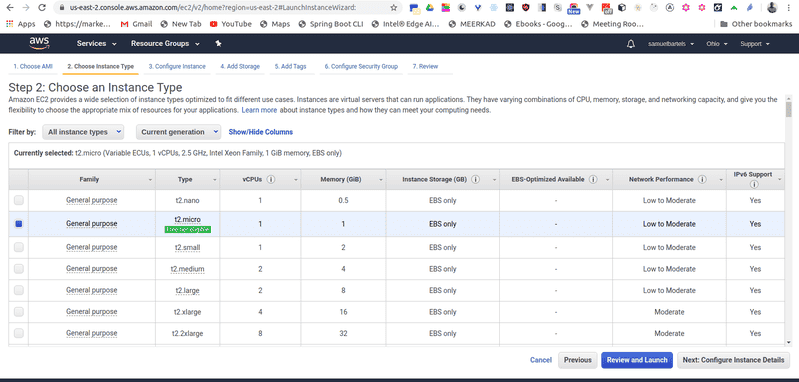Go to step 3. Configure Instance
The height and width of the screenshot is (382, 799).
pos(177,66)
